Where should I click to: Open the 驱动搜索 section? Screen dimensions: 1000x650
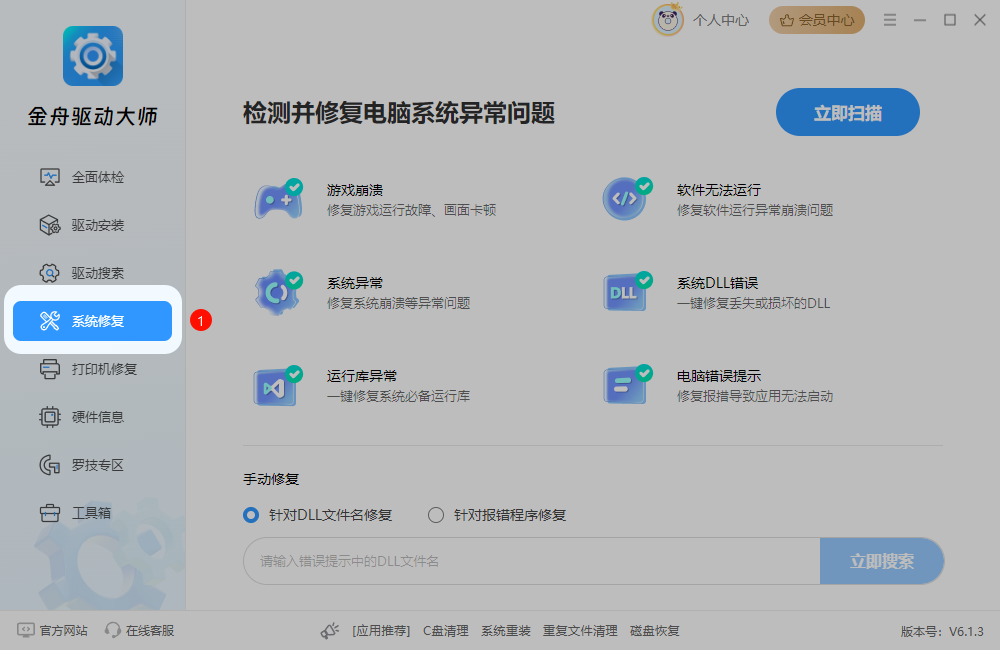(92, 273)
